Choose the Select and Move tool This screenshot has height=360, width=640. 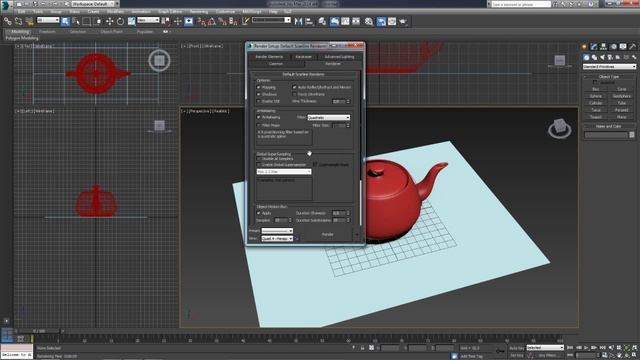pyautogui.click(x=109, y=21)
